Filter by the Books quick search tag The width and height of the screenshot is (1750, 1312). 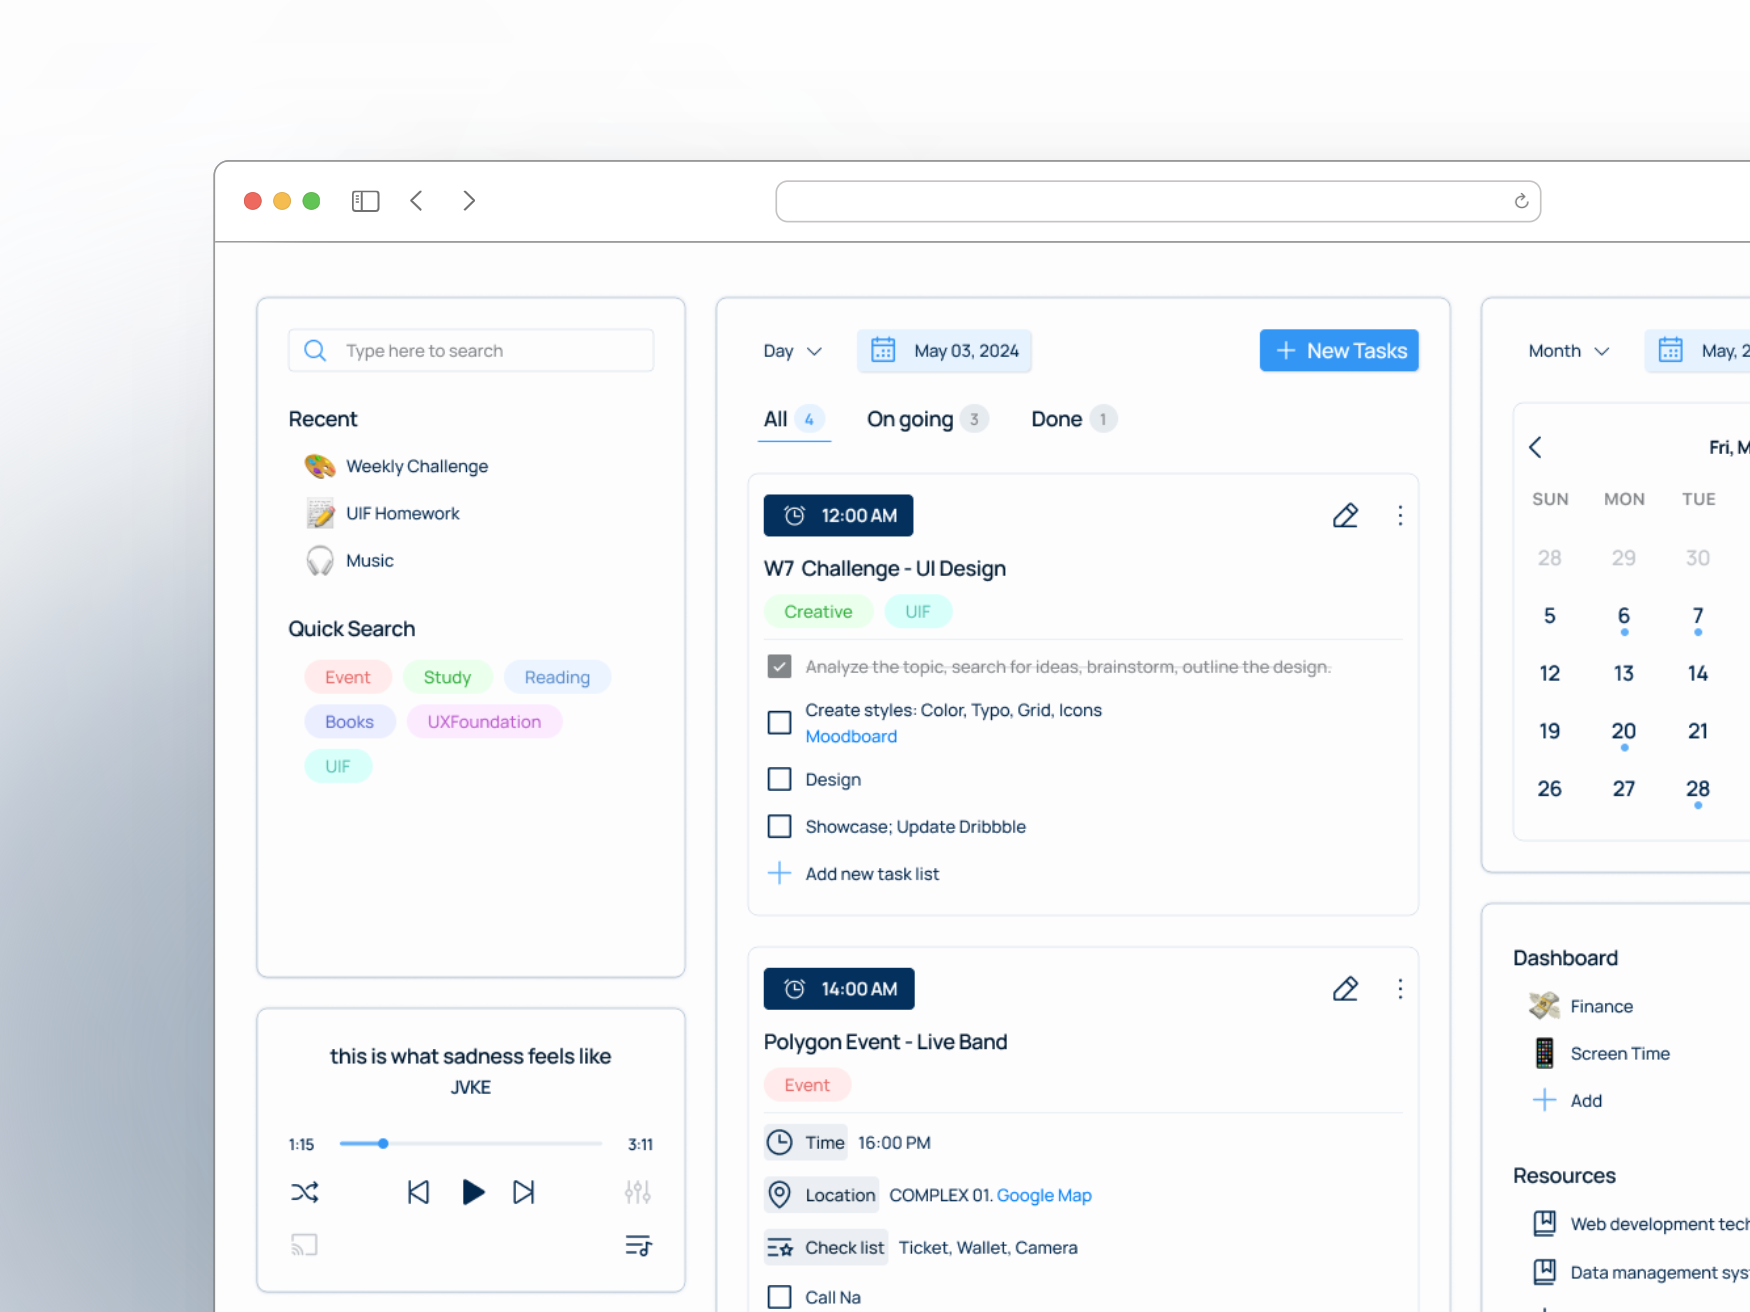pos(349,722)
